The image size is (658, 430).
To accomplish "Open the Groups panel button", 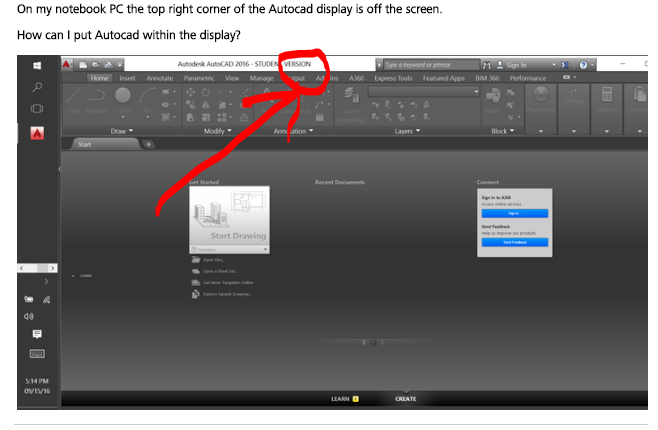I will tap(574, 97).
